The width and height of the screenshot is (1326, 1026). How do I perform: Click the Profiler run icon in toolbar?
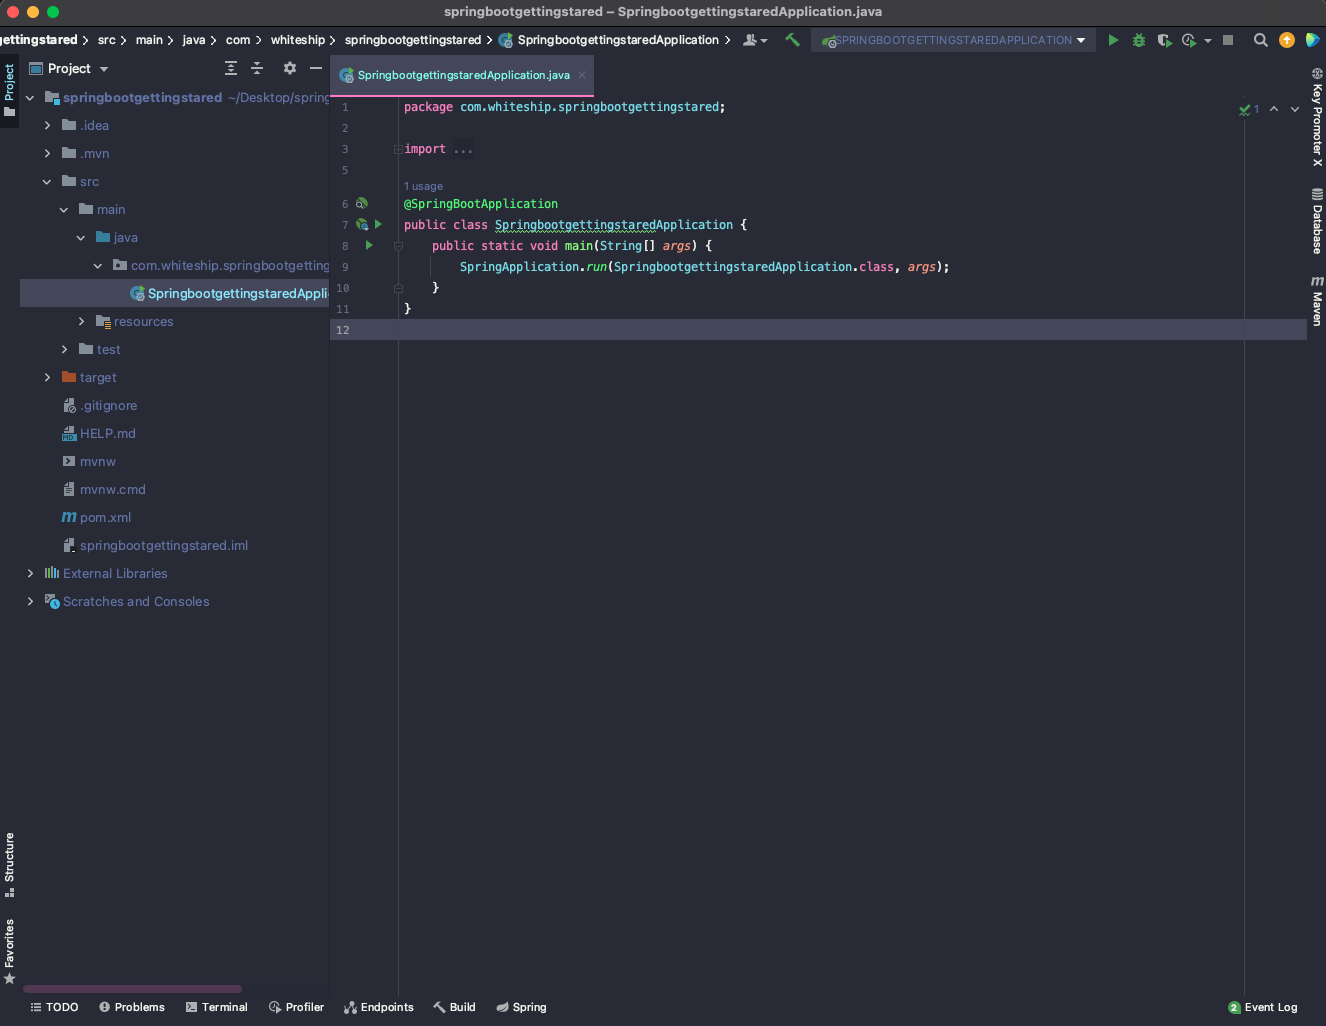pos(1189,40)
